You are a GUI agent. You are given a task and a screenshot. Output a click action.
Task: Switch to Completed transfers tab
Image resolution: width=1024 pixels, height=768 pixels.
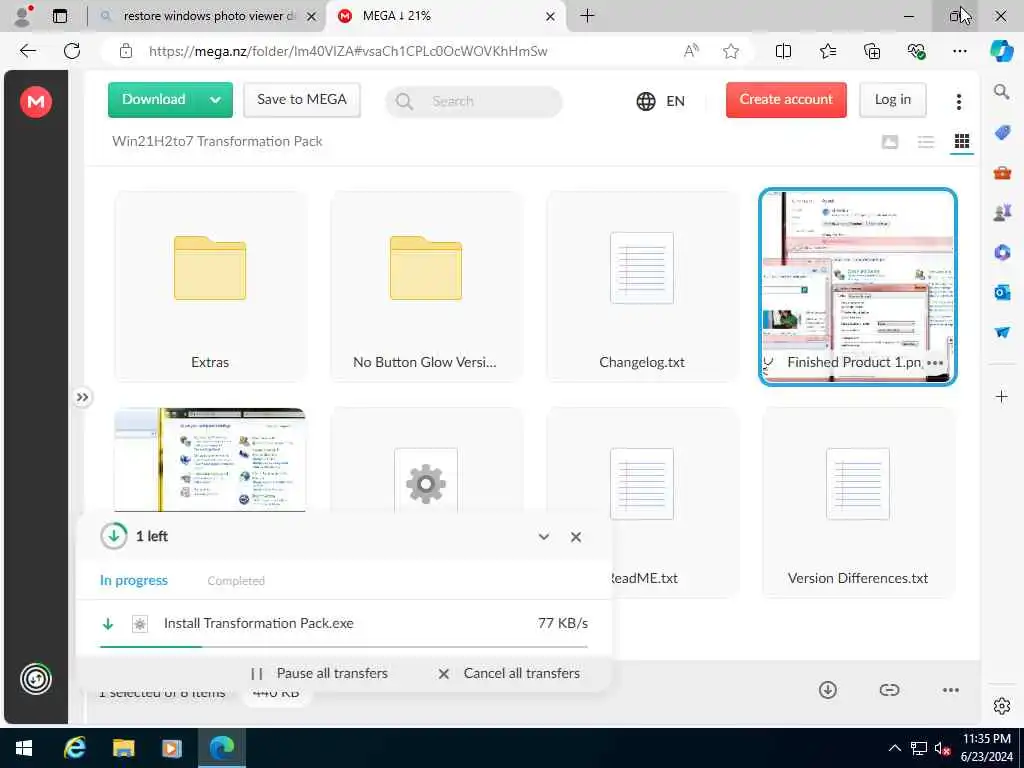click(x=236, y=581)
